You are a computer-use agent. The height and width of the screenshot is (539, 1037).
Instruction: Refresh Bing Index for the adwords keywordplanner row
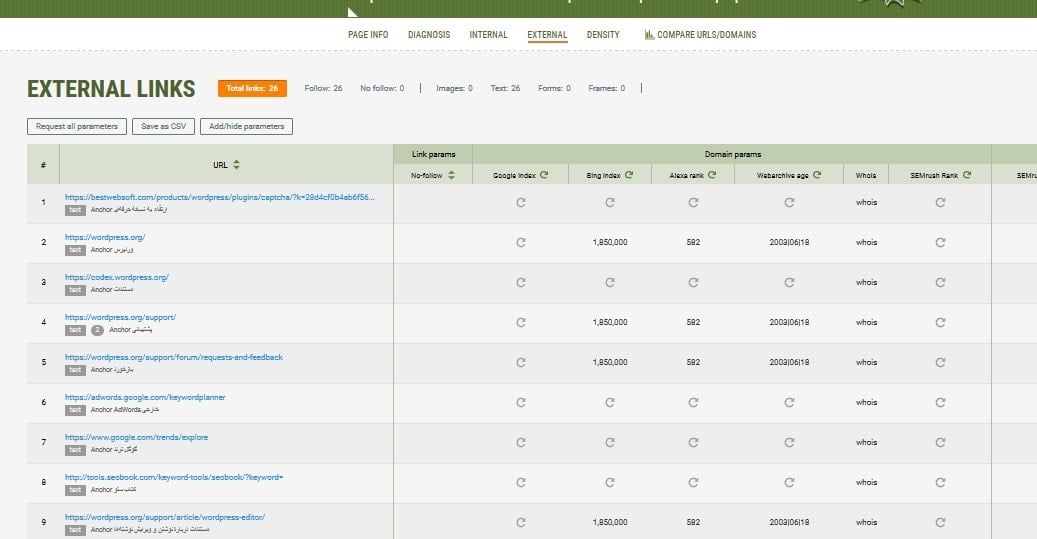pos(610,402)
